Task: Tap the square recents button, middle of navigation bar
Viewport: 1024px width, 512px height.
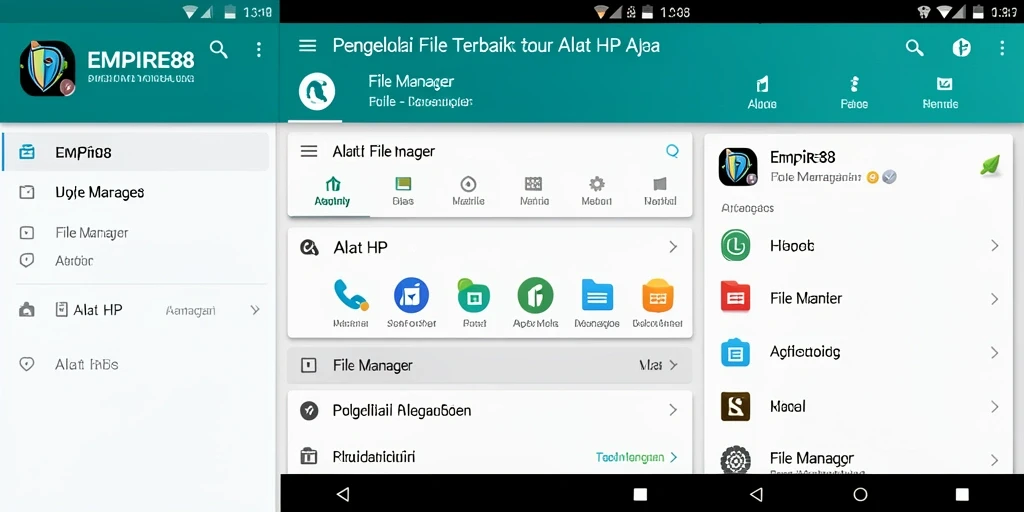Action: pos(641,494)
